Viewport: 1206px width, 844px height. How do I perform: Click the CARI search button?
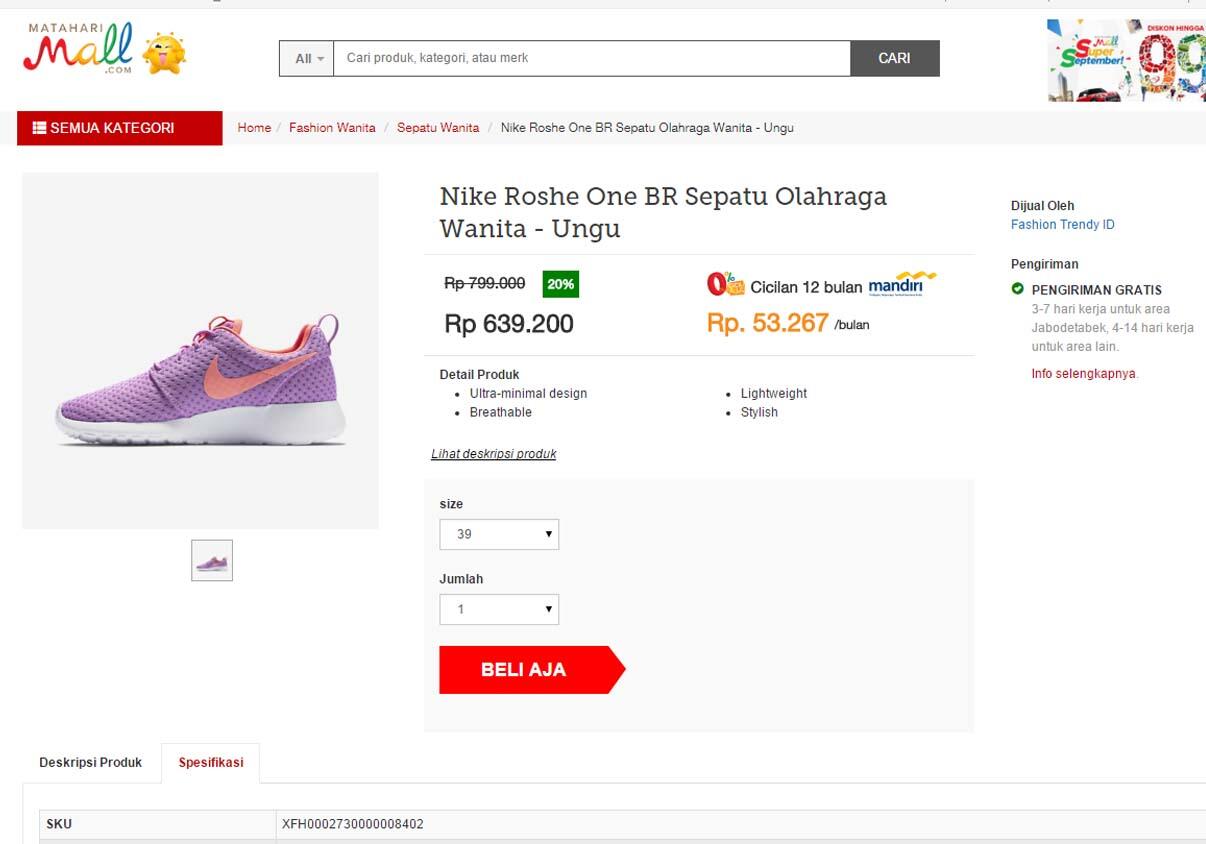pyautogui.click(x=894, y=59)
